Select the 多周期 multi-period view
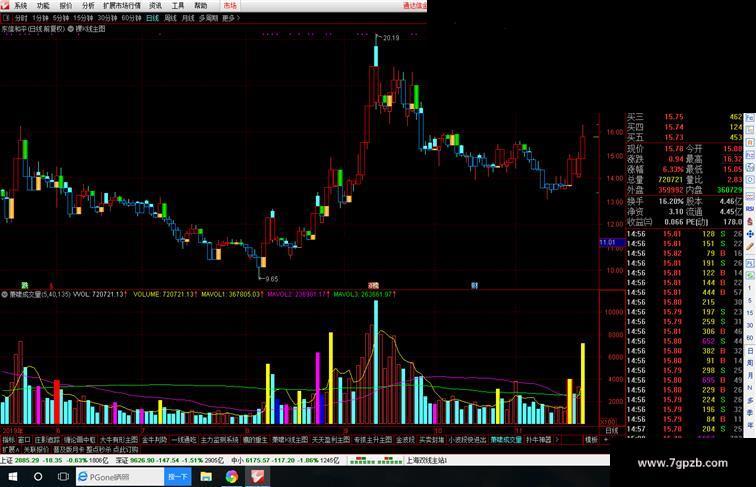The image size is (756, 487). [209, 18]
